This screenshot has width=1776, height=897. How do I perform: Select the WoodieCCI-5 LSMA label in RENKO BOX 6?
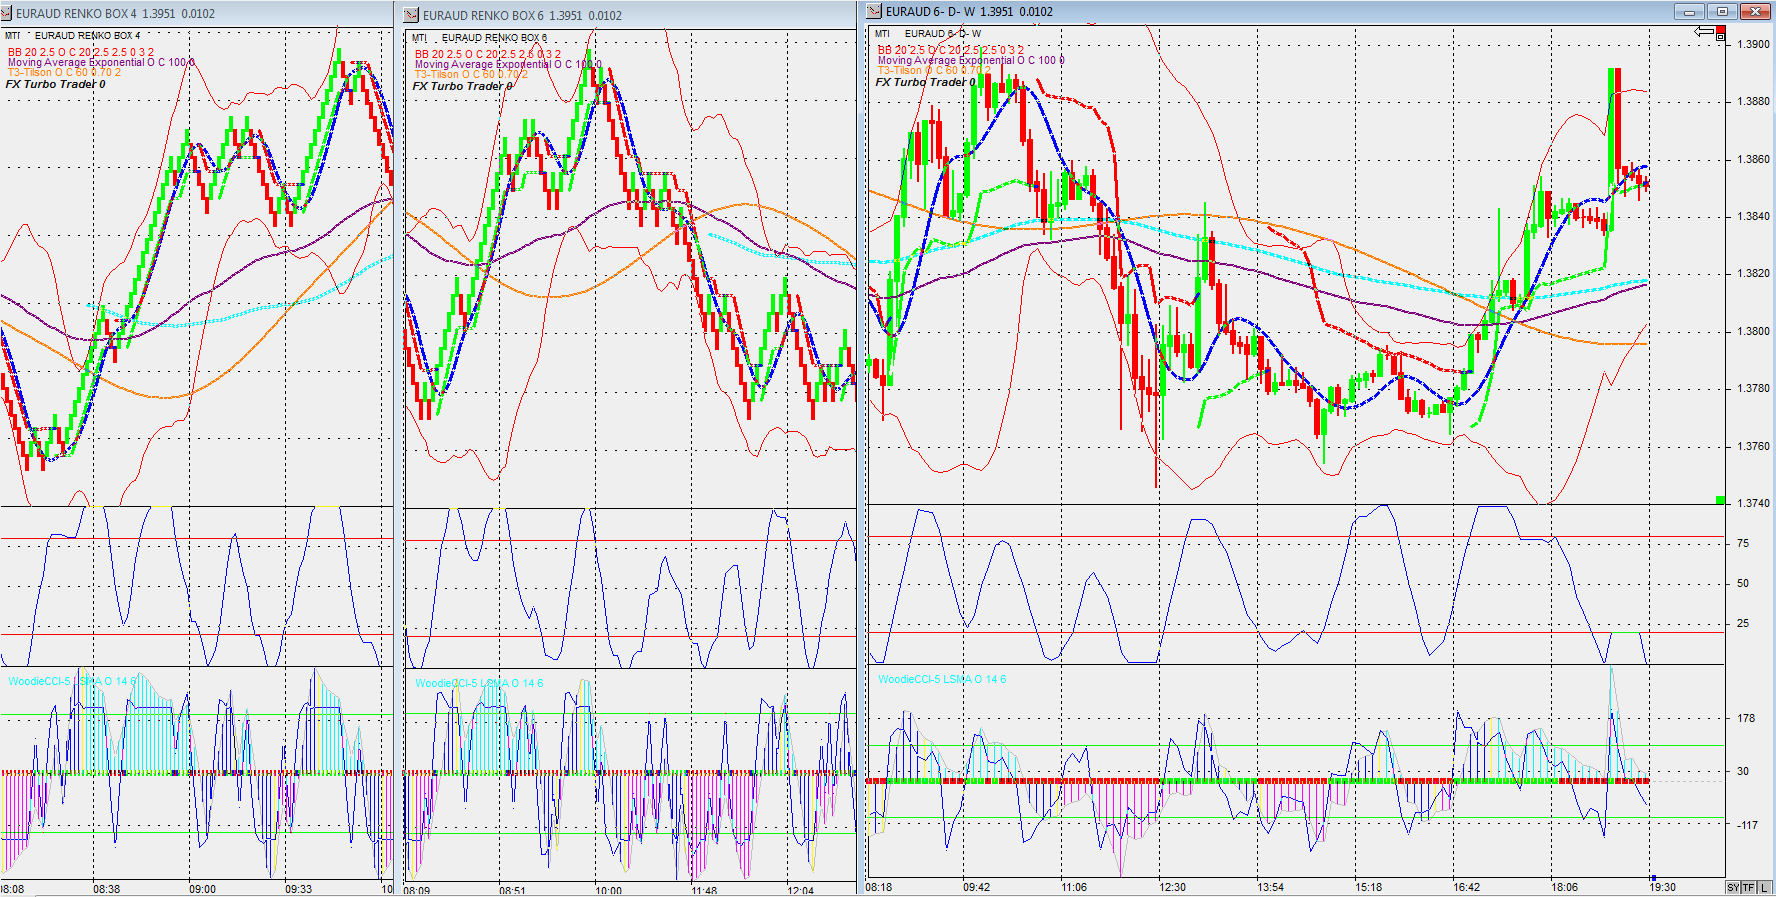point(479,683)
